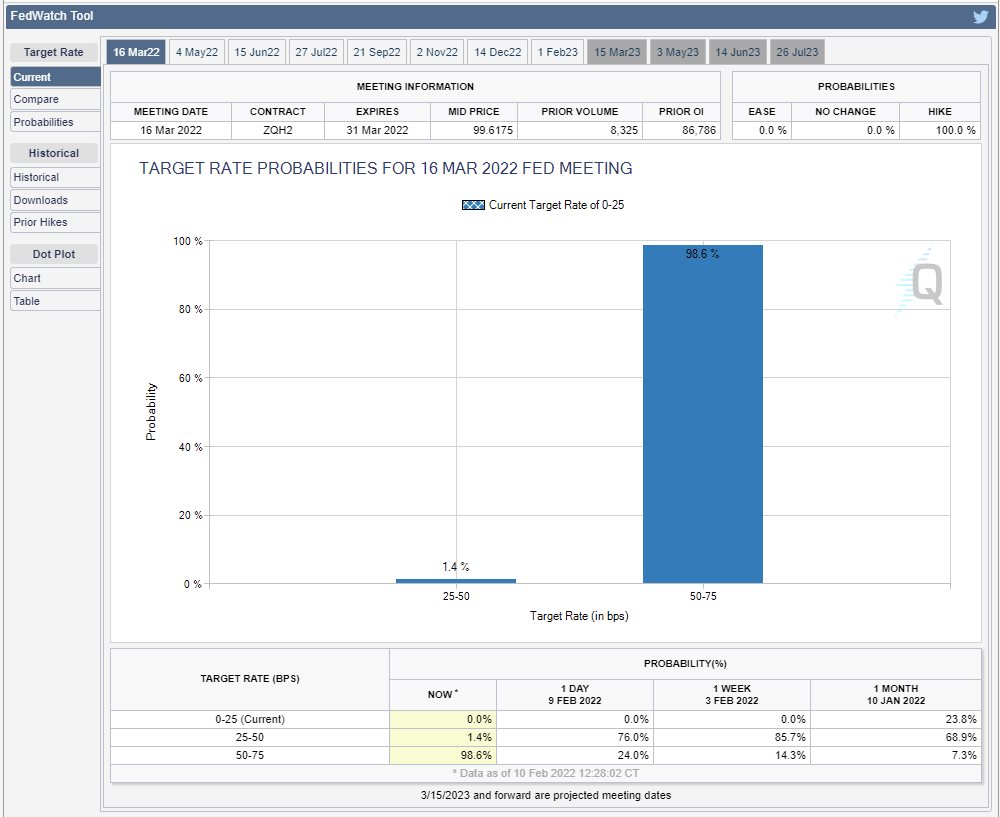
Task: Click the 8,325 prior volume value
Action: (580, 130)
